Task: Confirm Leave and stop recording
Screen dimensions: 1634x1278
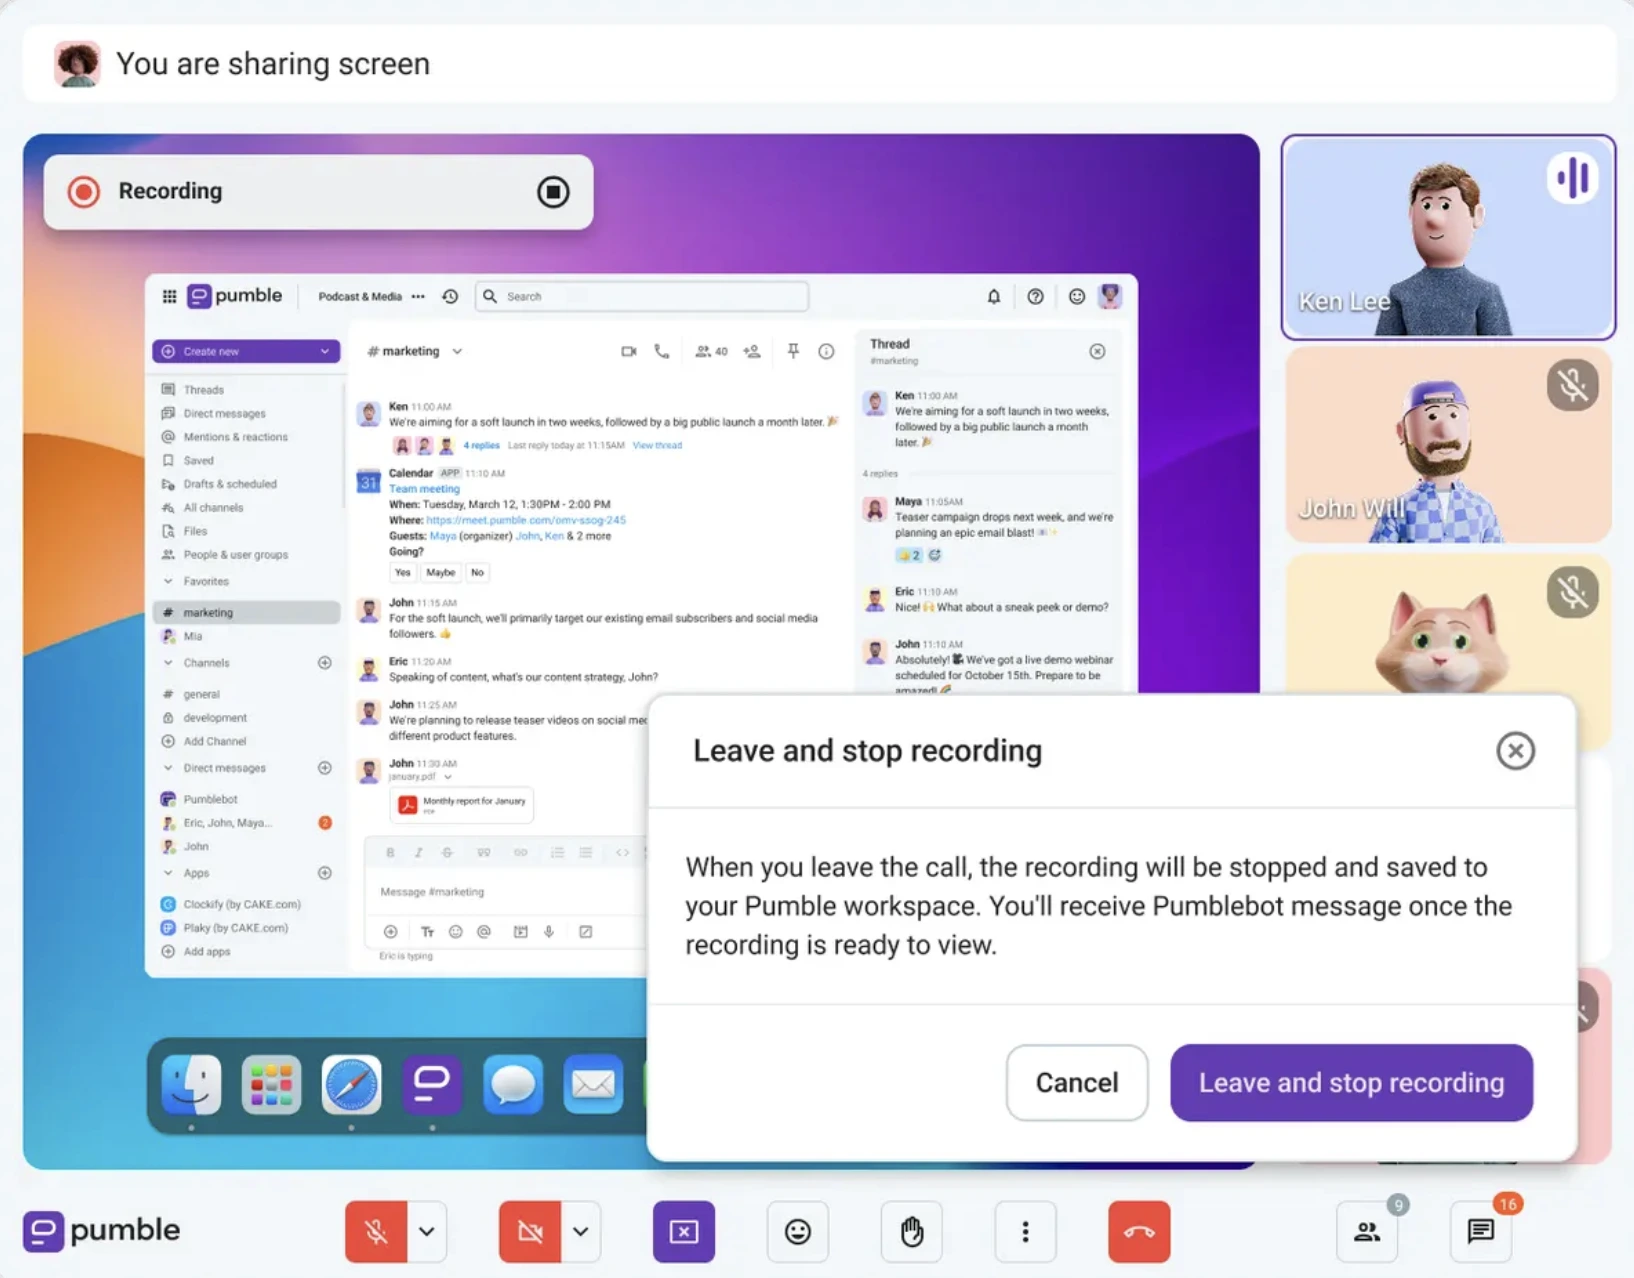Action: point(1351,1082)
